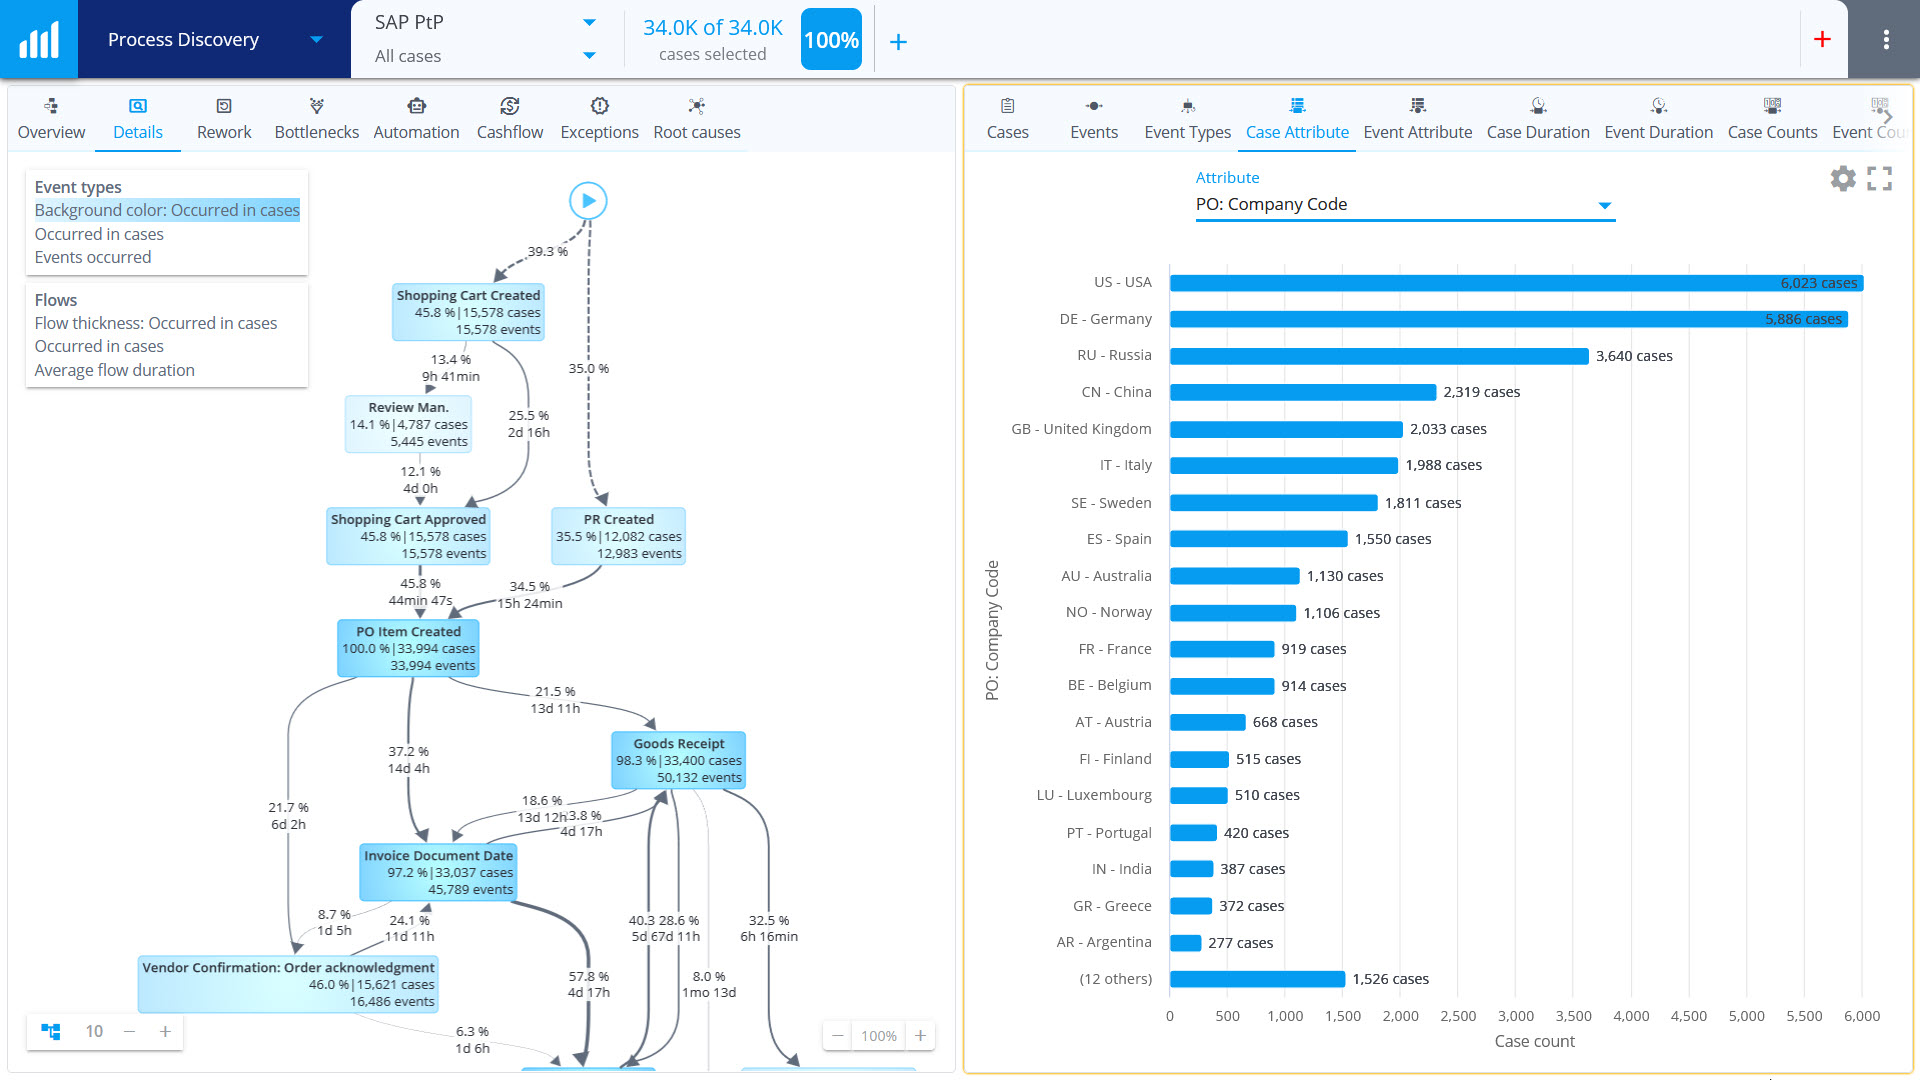Open the Event Duration icon
Screen dimensions: 1920x1080
pyautogui.click(x=1659, y=105)
